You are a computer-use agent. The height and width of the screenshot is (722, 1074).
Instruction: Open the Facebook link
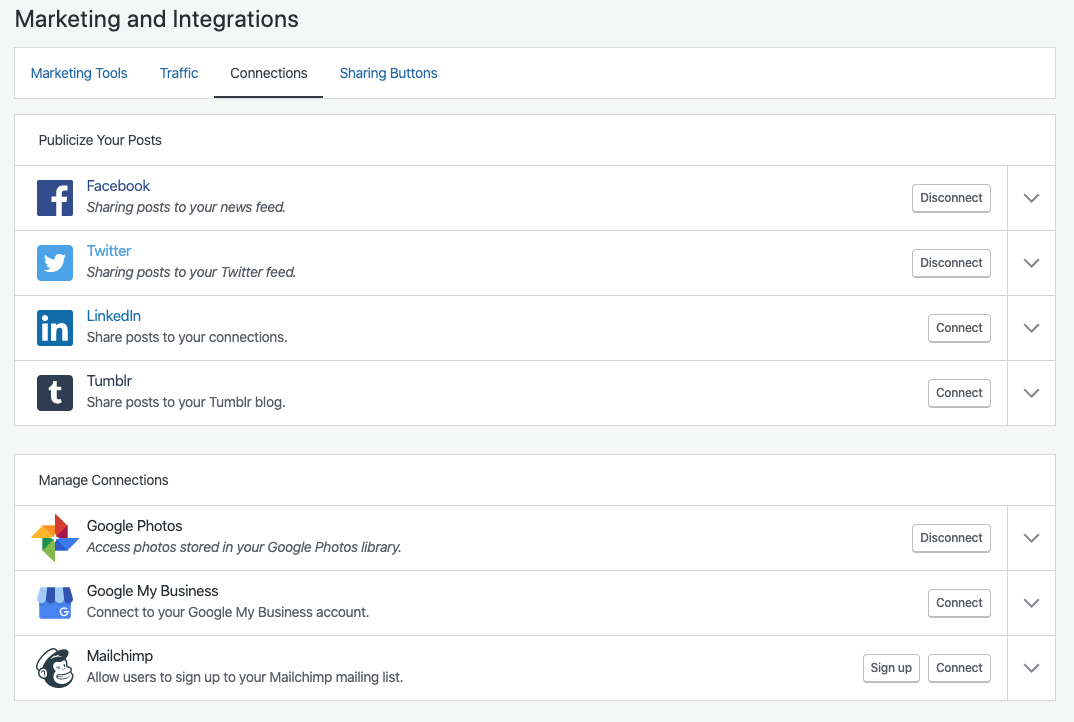118,185
